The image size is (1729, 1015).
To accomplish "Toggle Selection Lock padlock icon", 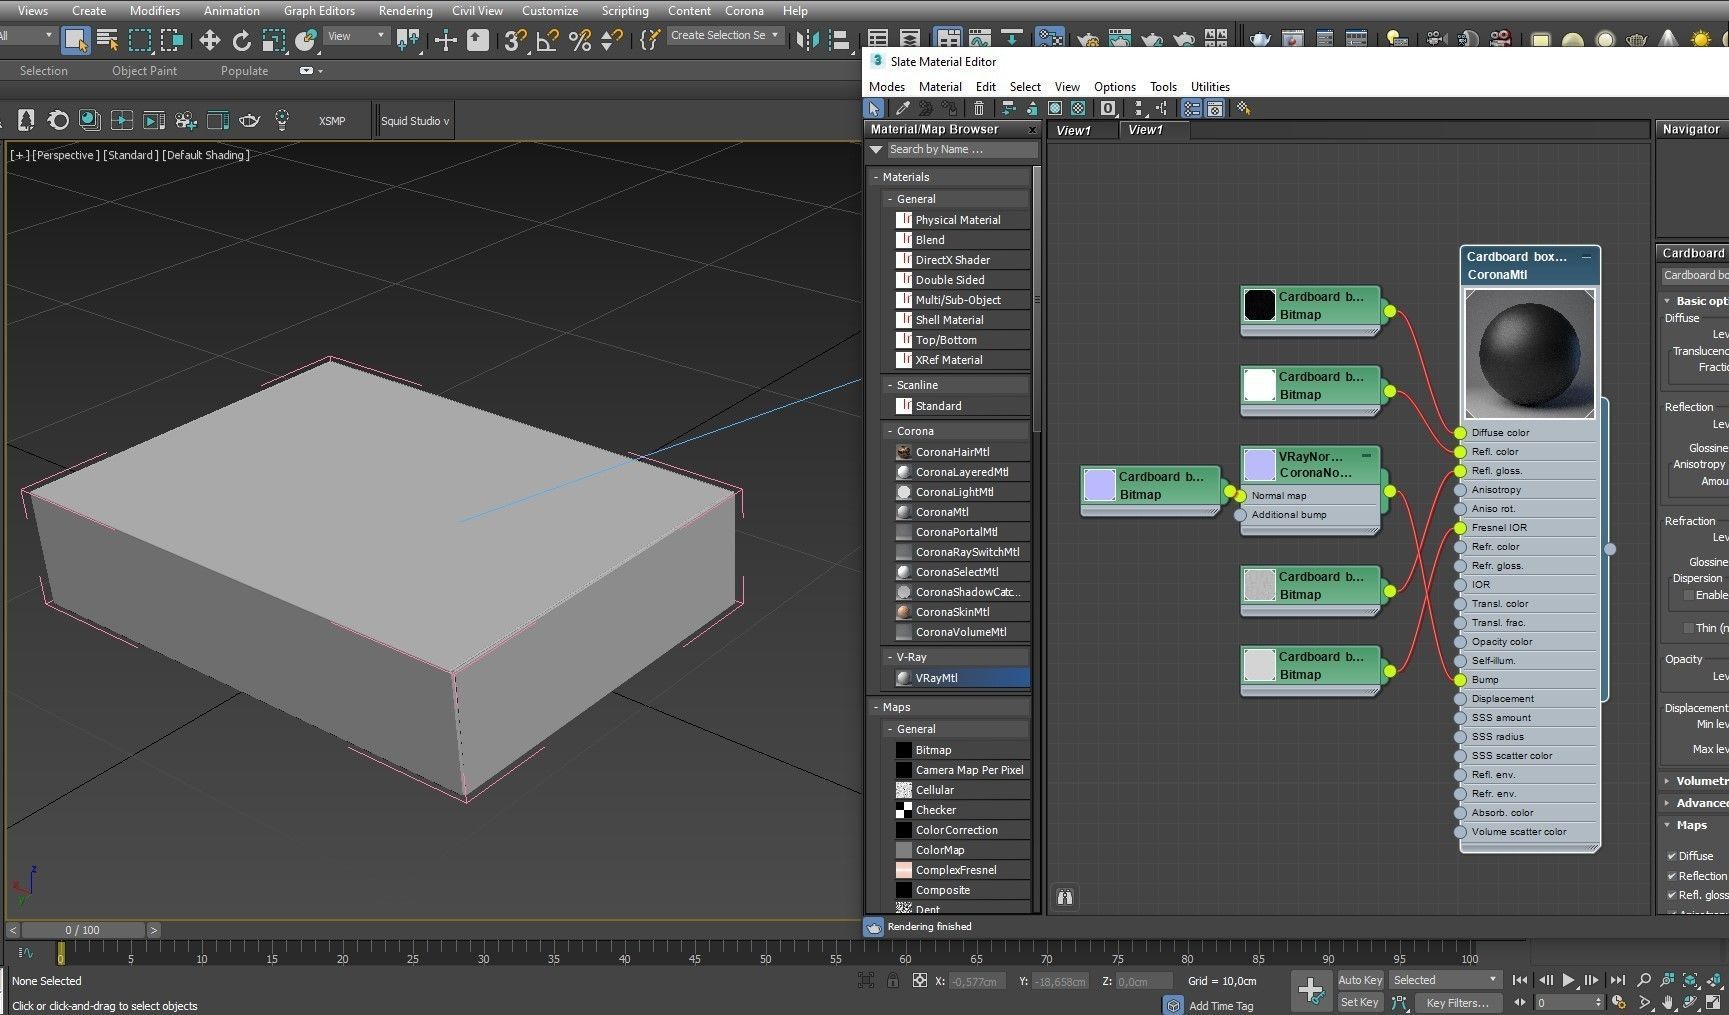I will (x=892, y=981).
